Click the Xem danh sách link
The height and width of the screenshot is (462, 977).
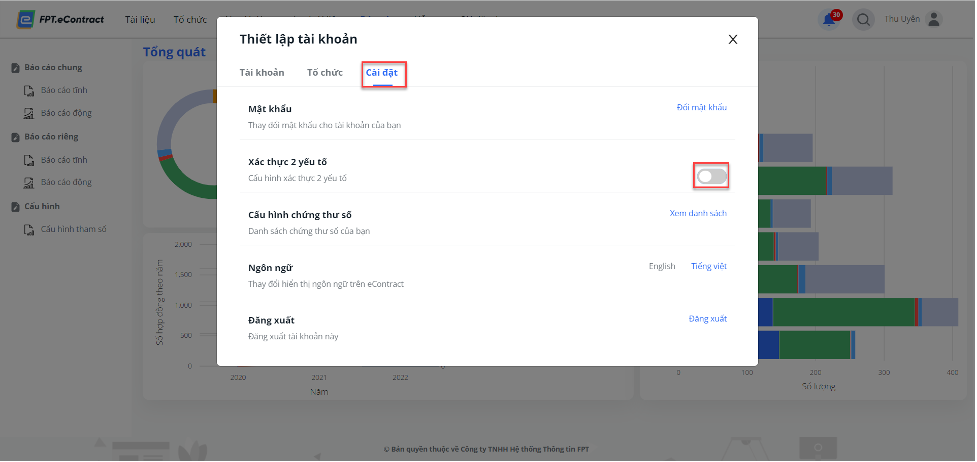coord(698,213)
